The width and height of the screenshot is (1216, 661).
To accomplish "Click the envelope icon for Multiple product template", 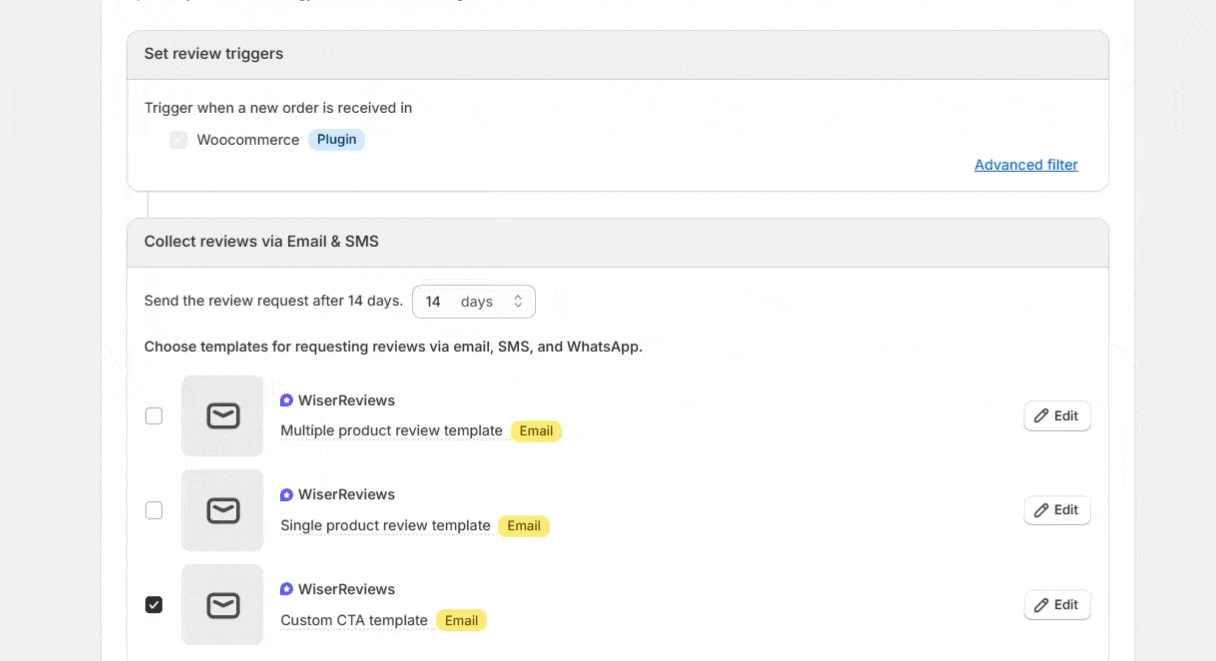I will tap(222, 416).
